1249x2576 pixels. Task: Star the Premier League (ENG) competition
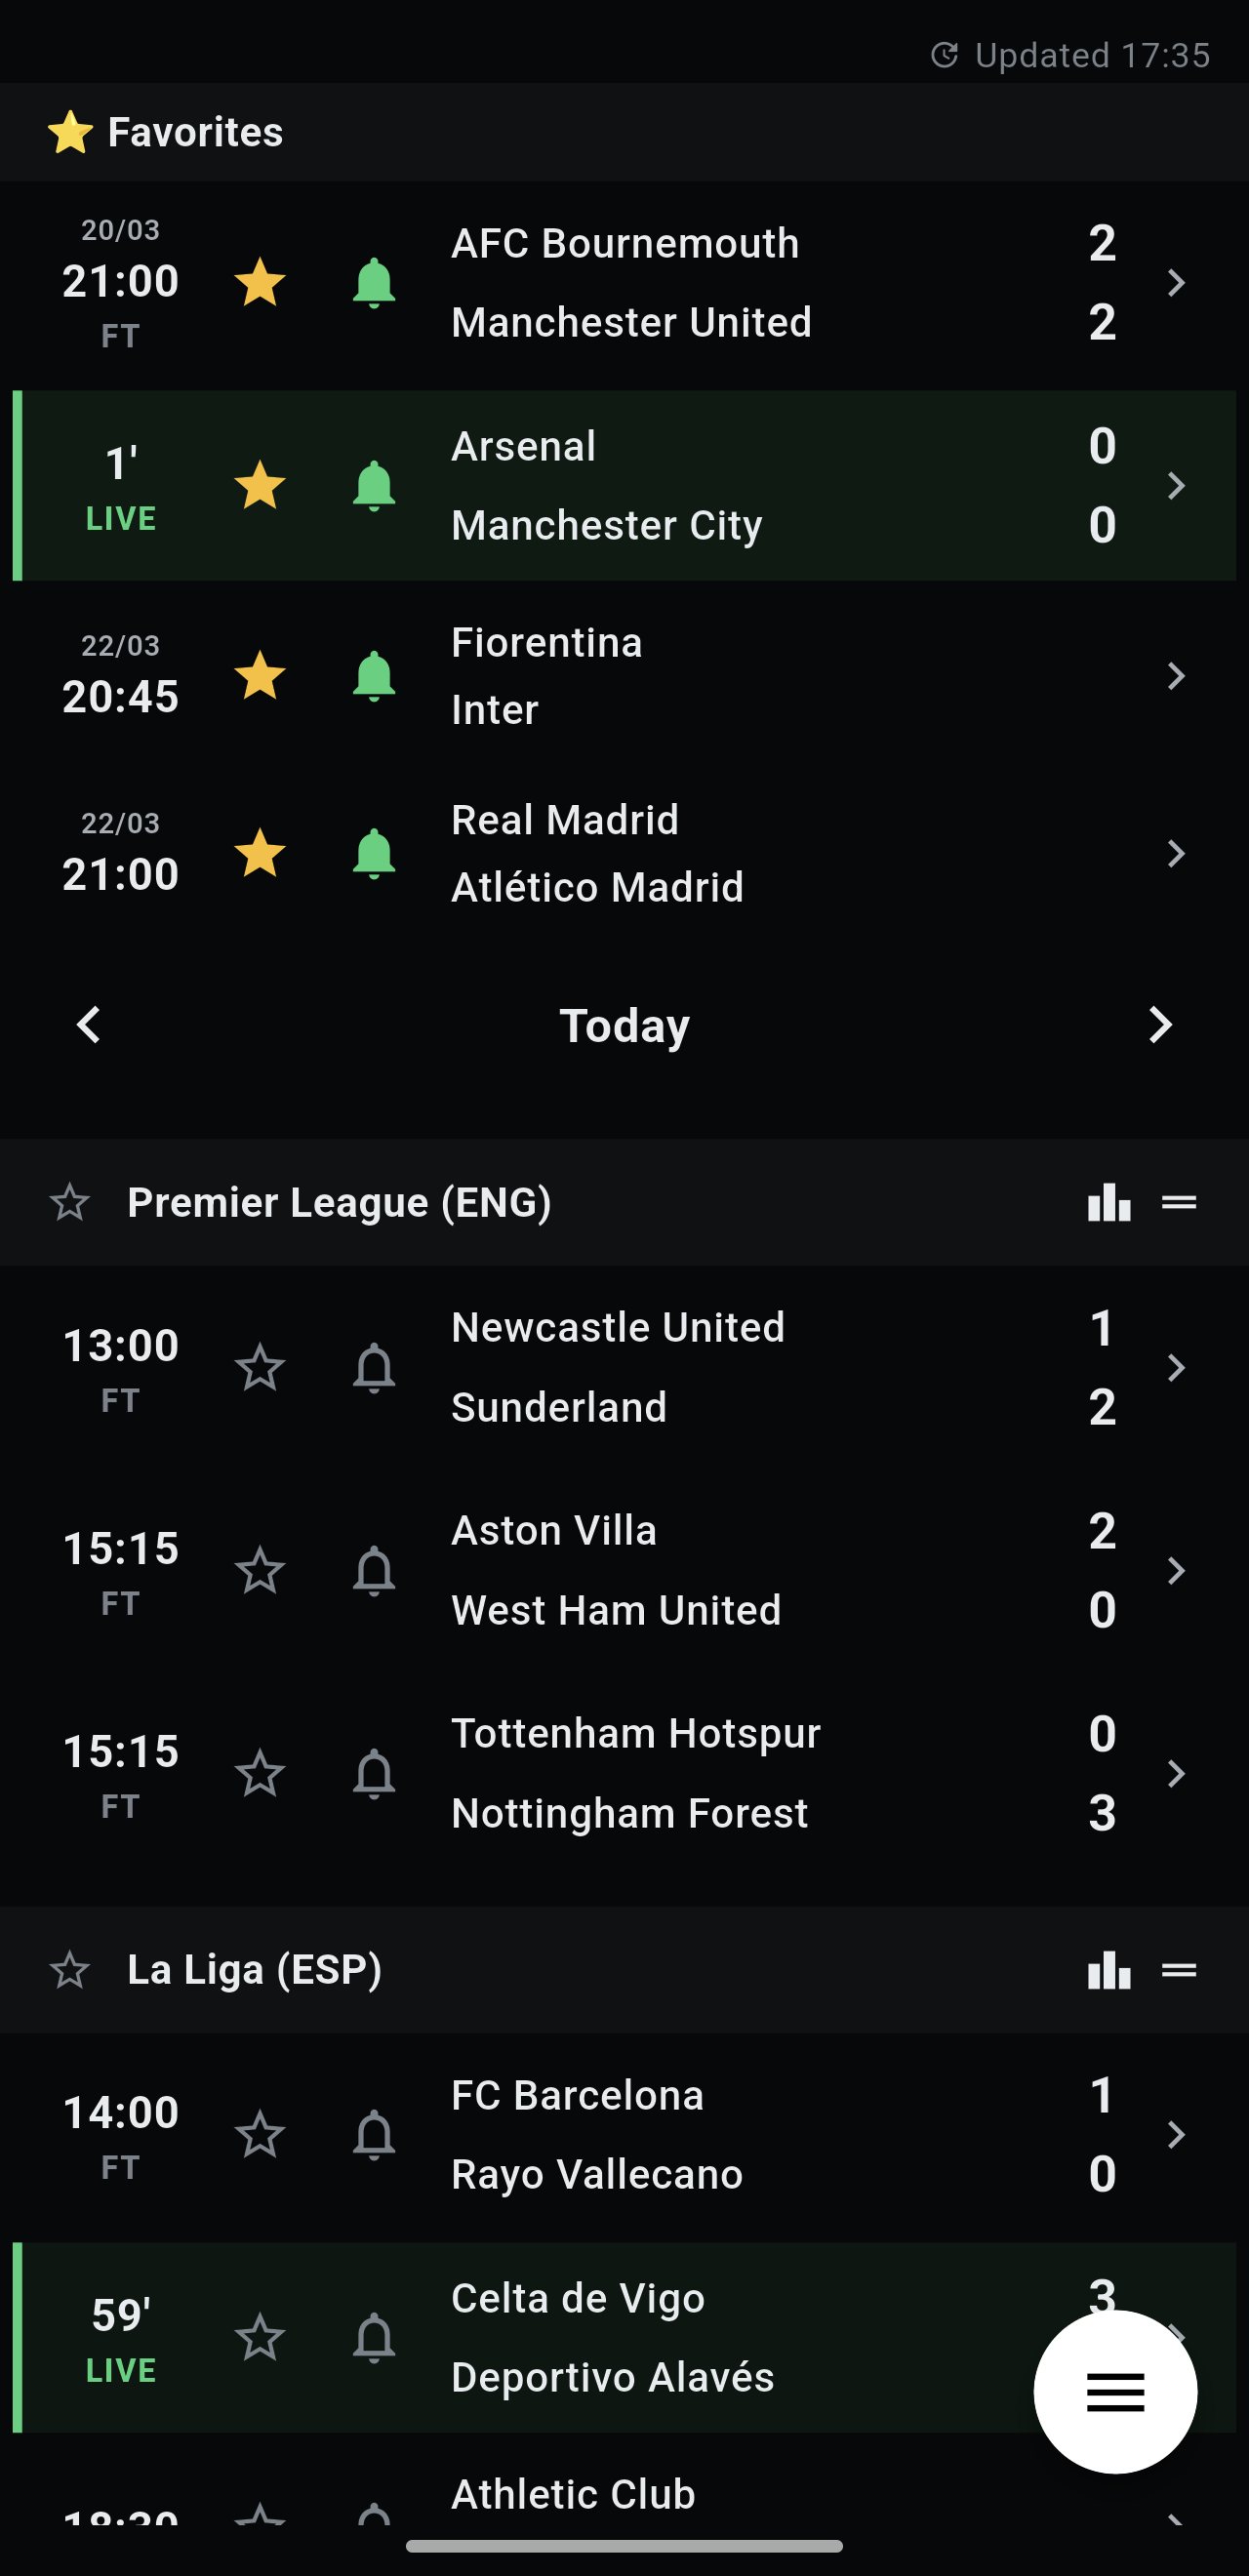[x=70, y=1203]
